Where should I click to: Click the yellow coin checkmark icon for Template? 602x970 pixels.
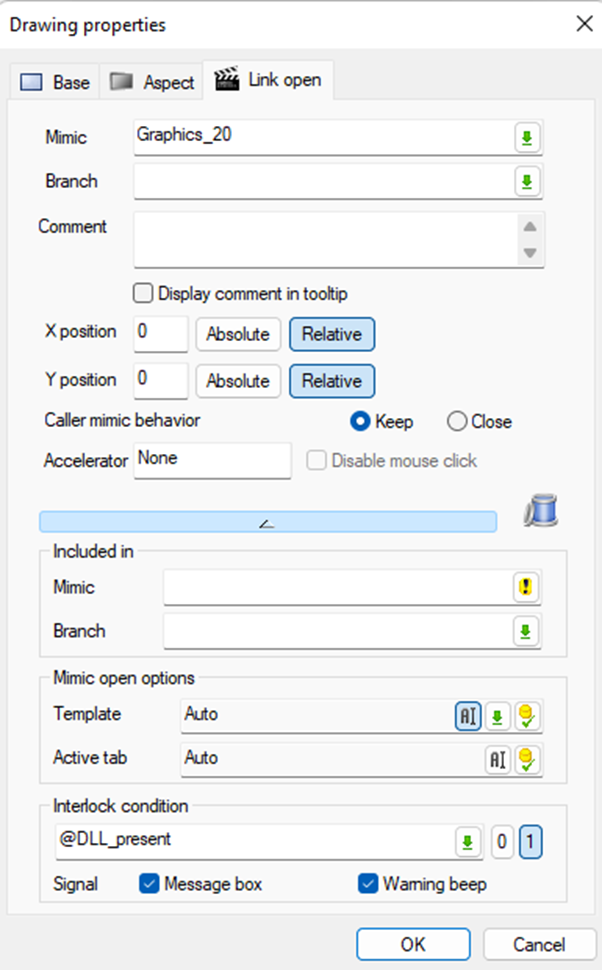point(527,716)
